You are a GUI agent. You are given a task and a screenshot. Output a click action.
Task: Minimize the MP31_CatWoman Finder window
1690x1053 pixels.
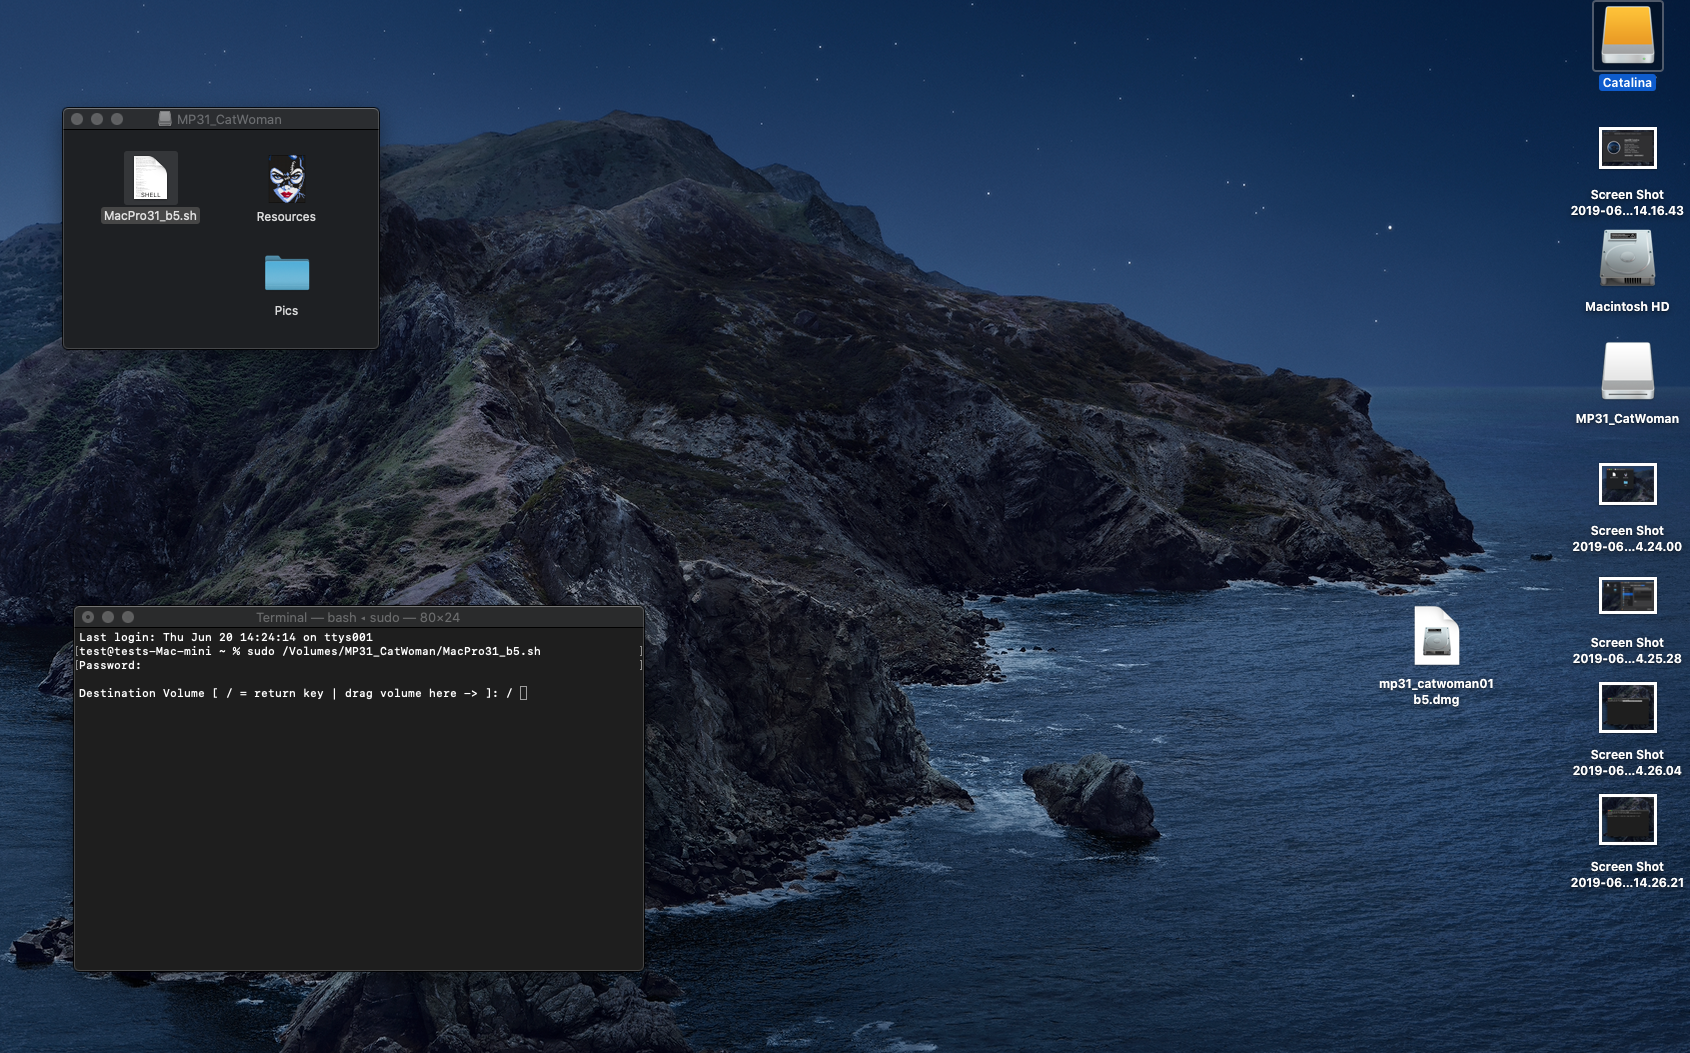click(x=97, y=119)
